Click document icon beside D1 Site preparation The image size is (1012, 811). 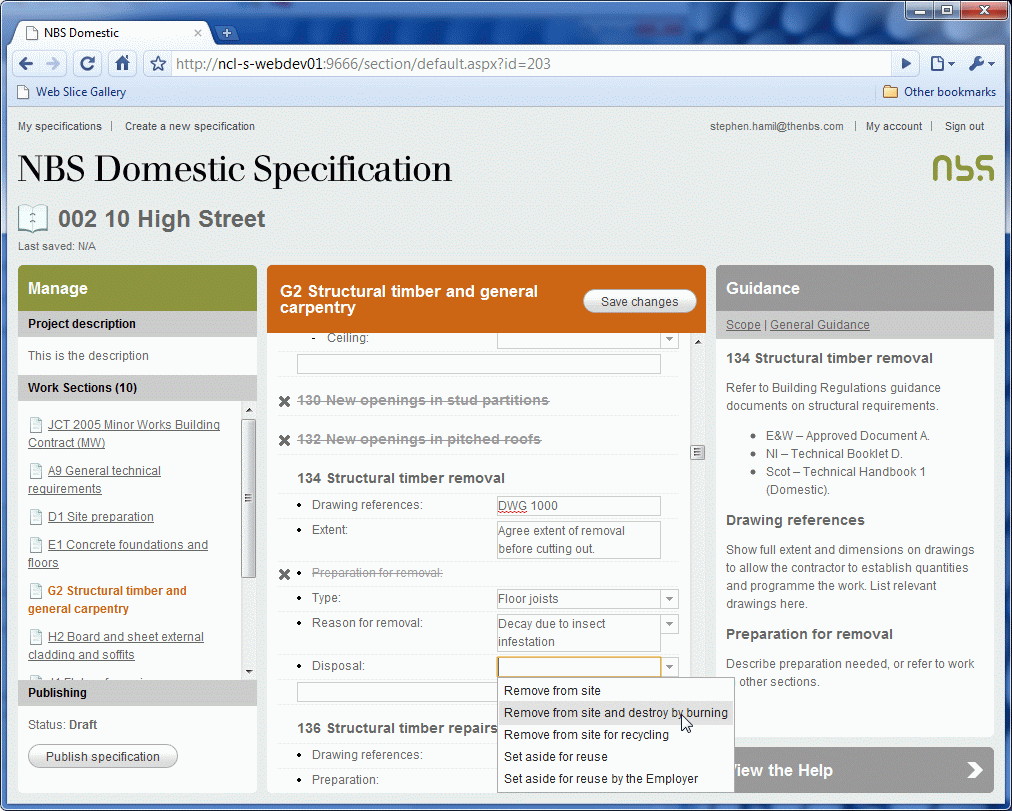pos(36,517)
